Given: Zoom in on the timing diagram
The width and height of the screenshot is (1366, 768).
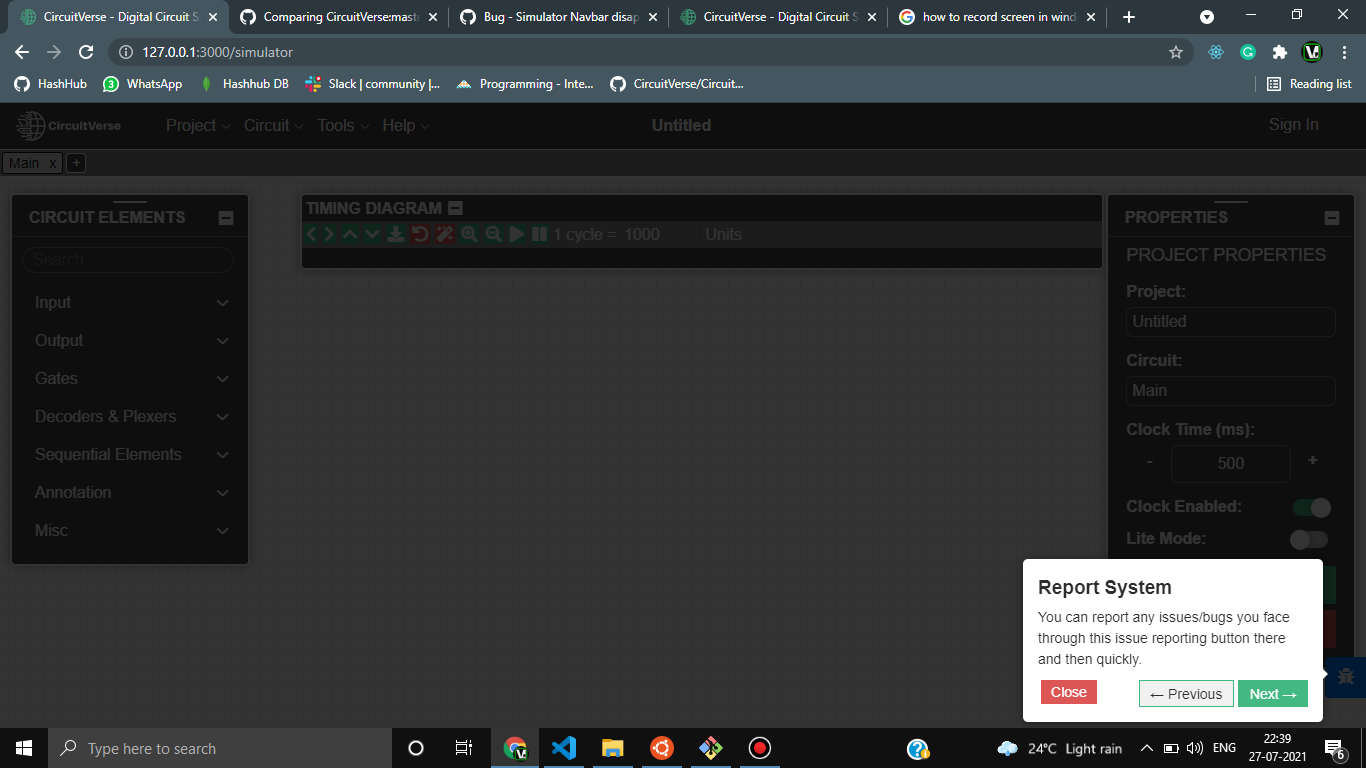Looking at the screenshot, I should tap(469, 234).
